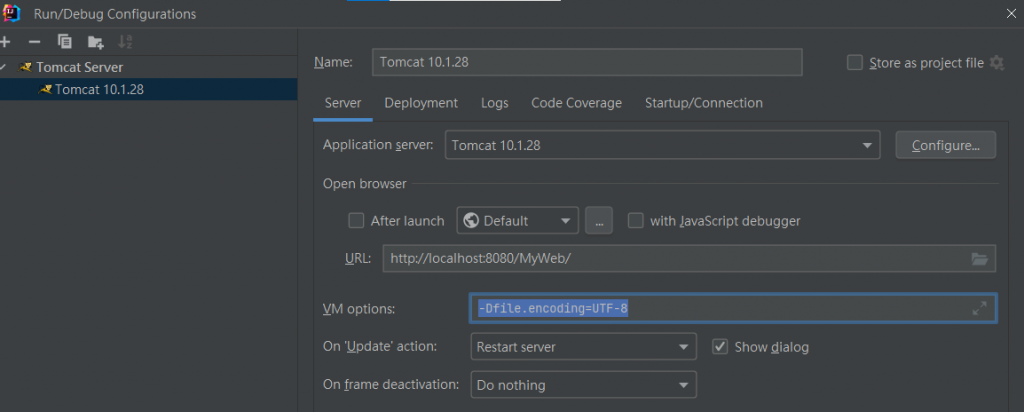Click the browser selection ... button
The image size is (1024, 412).
click(599, 221)
